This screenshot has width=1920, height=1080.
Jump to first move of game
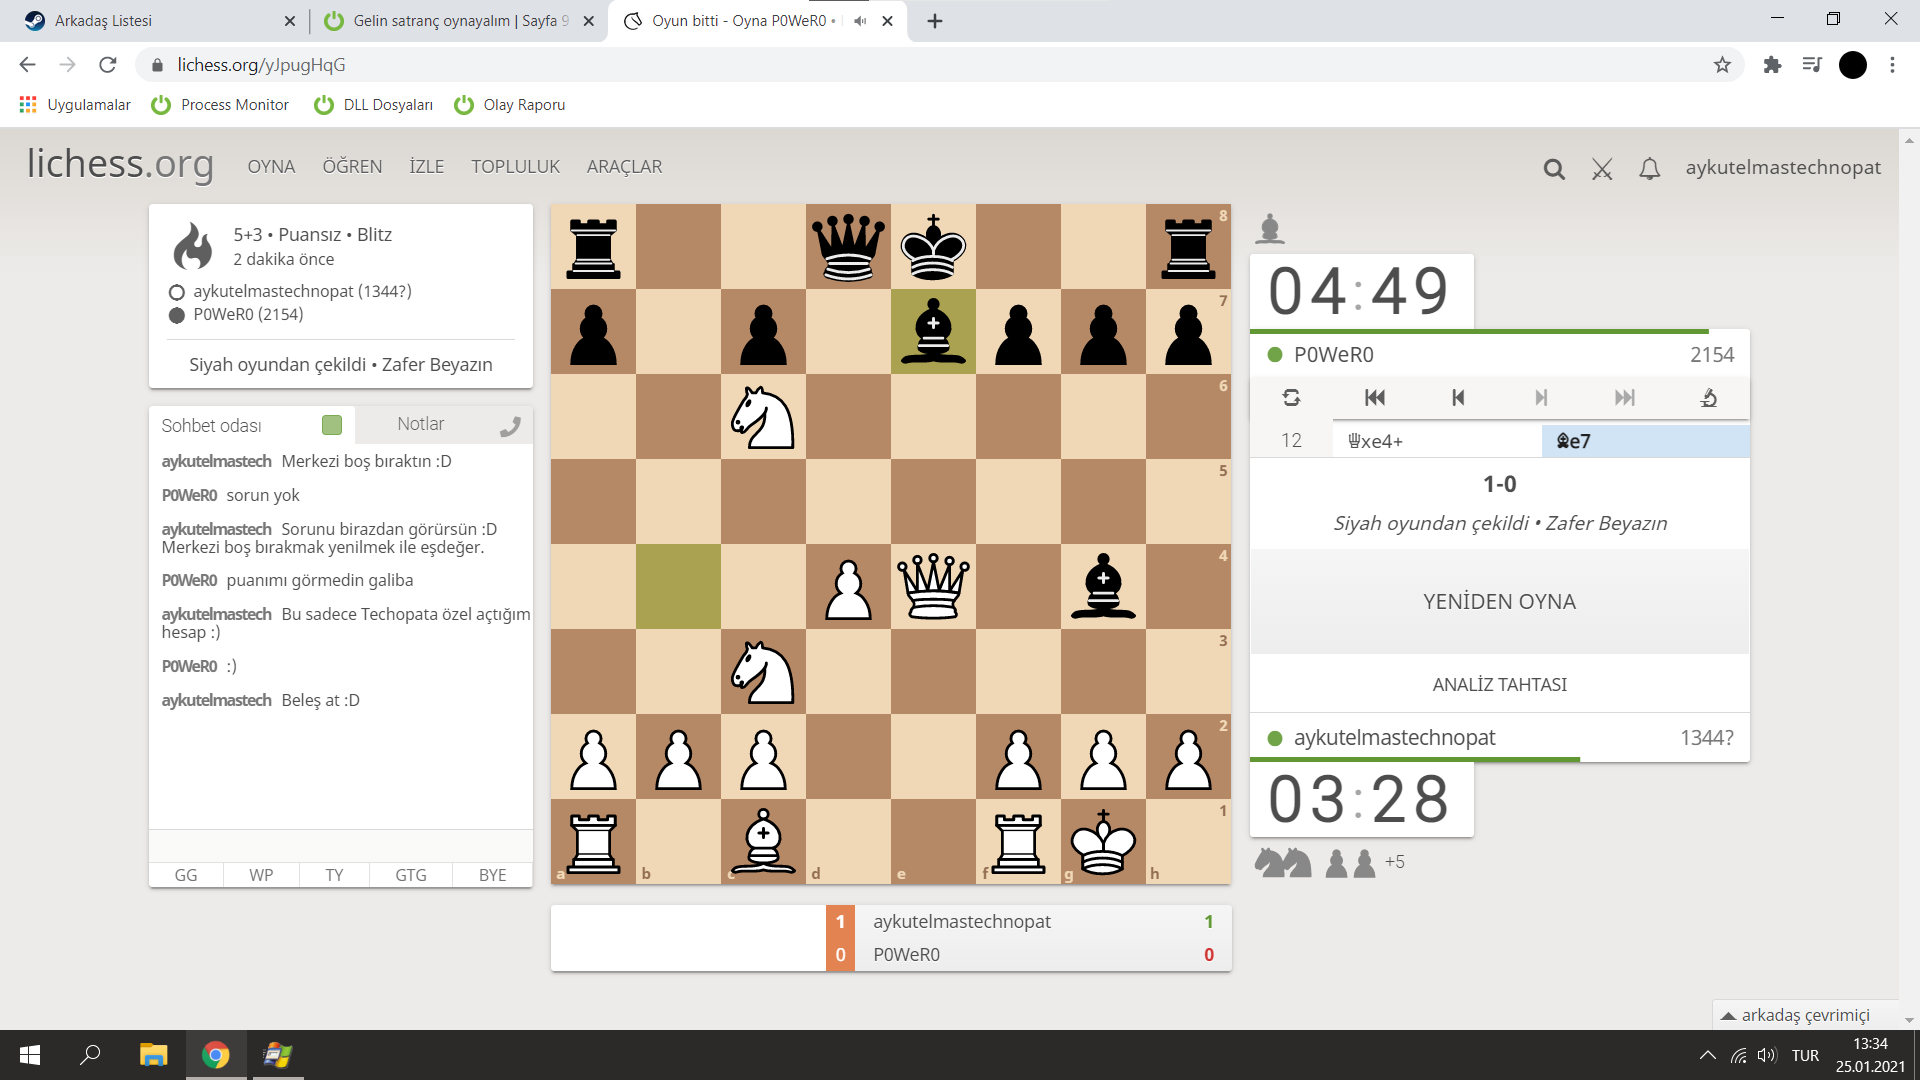pyautogui.click(x=1375, y=398)
